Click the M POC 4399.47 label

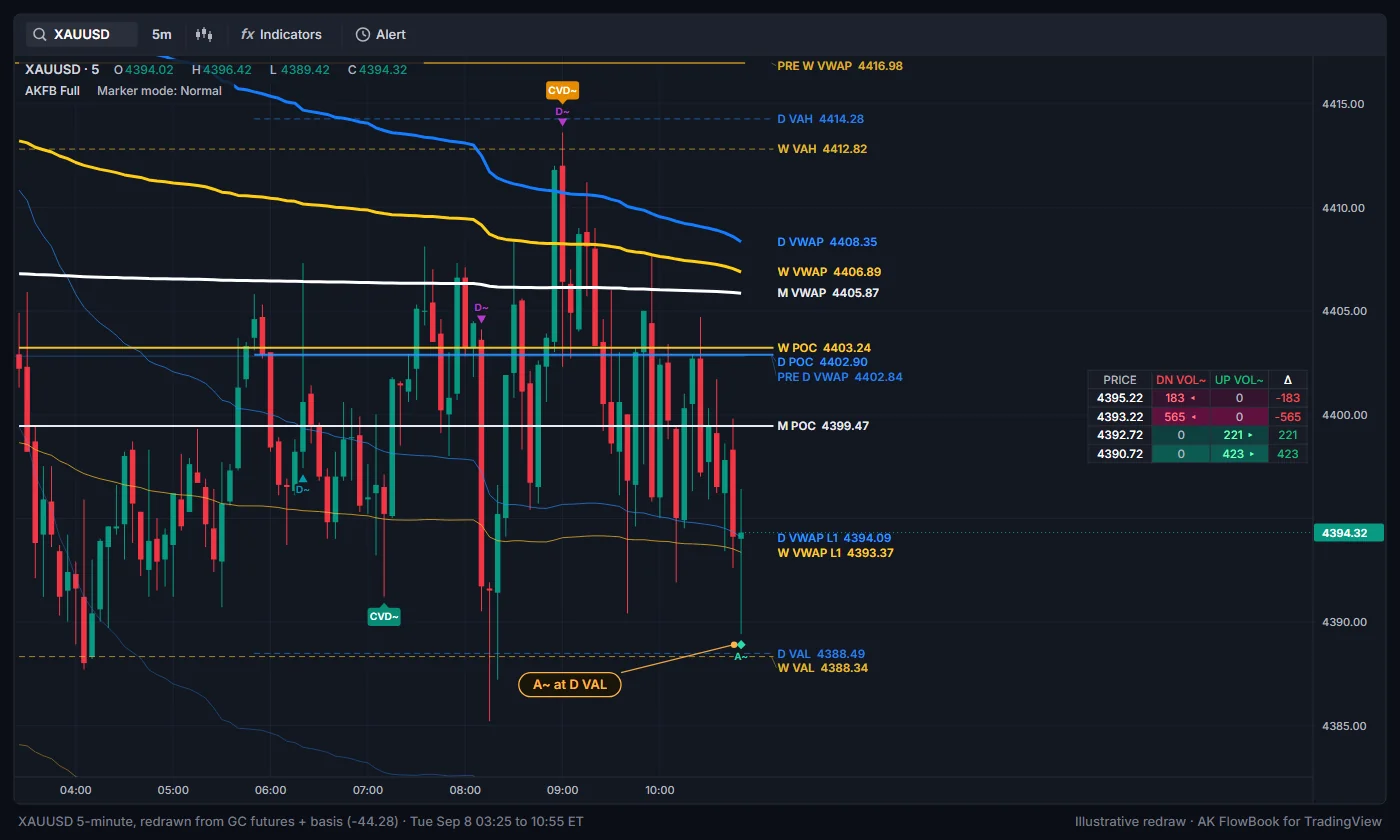[x=823, y=426]
